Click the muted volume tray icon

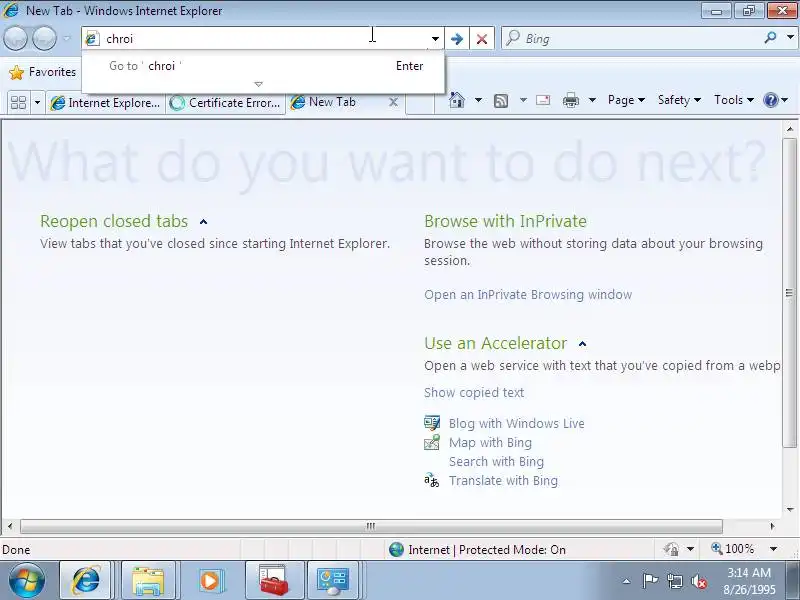click(x=699, y=581)
